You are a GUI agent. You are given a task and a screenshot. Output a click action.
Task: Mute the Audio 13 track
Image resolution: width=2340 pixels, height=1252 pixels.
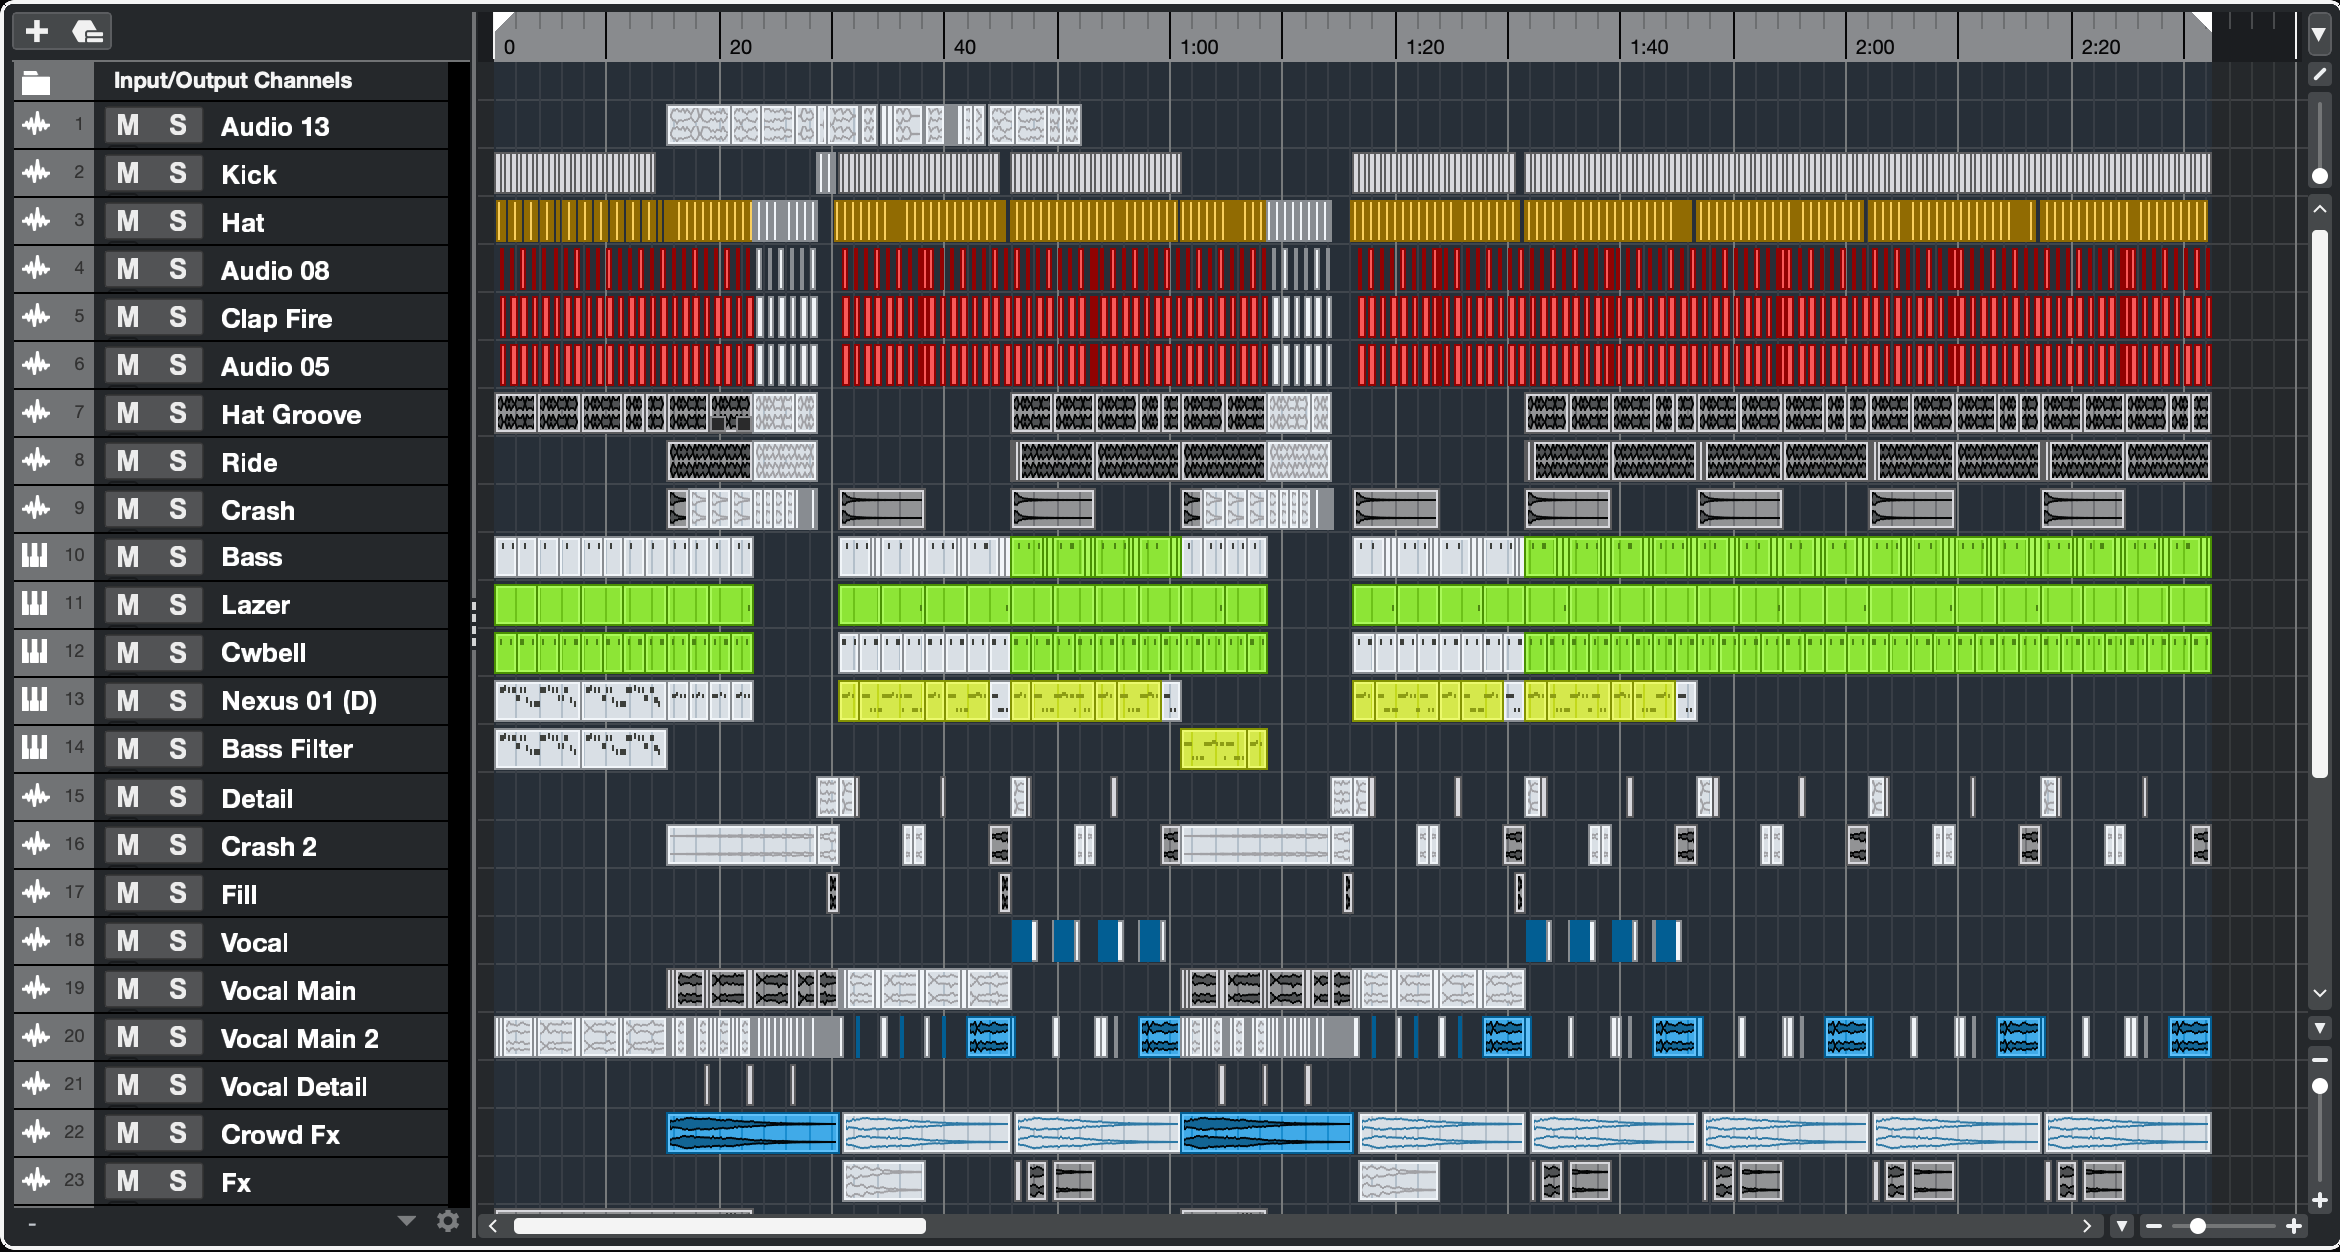click(128, 126)
